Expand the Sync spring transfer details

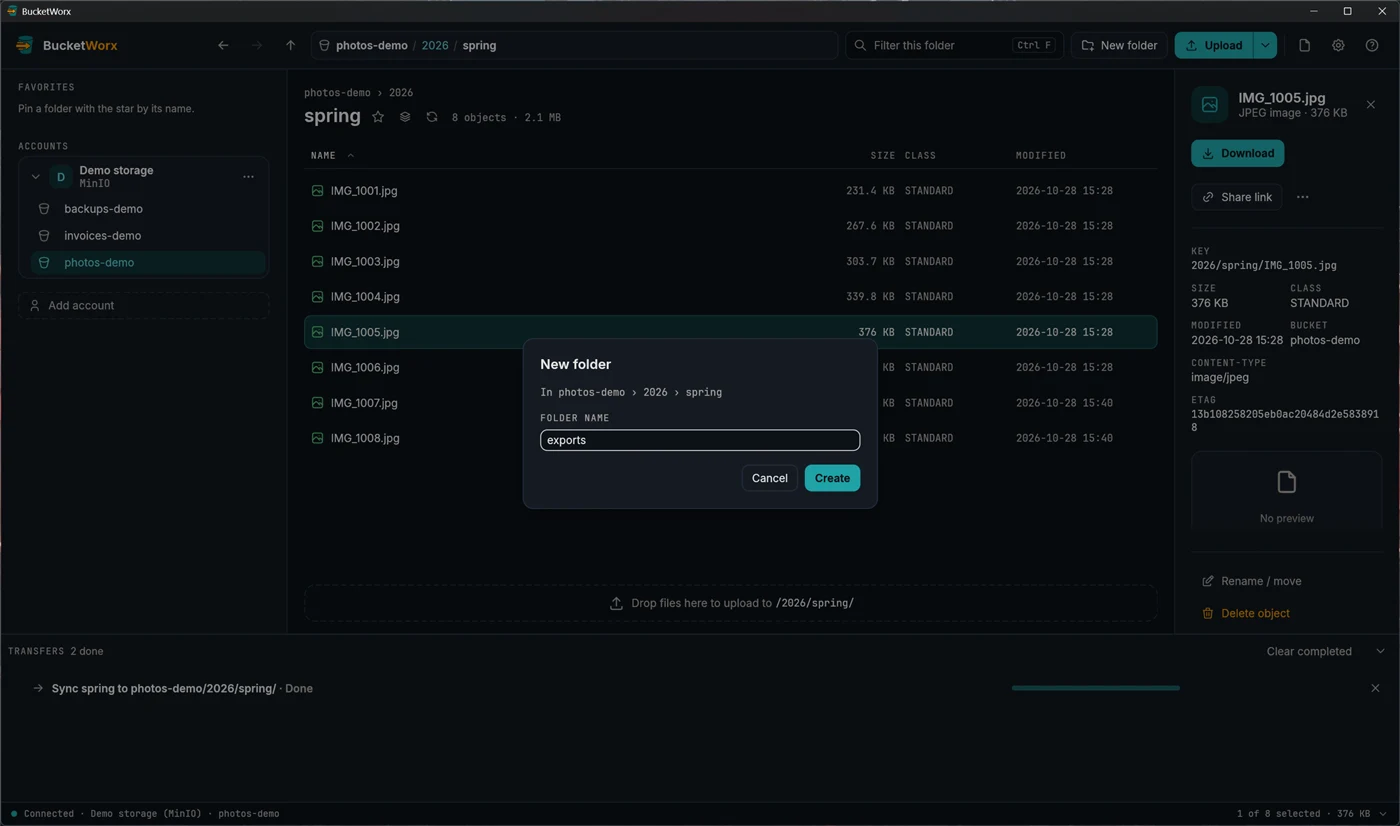tap(38, 688)
